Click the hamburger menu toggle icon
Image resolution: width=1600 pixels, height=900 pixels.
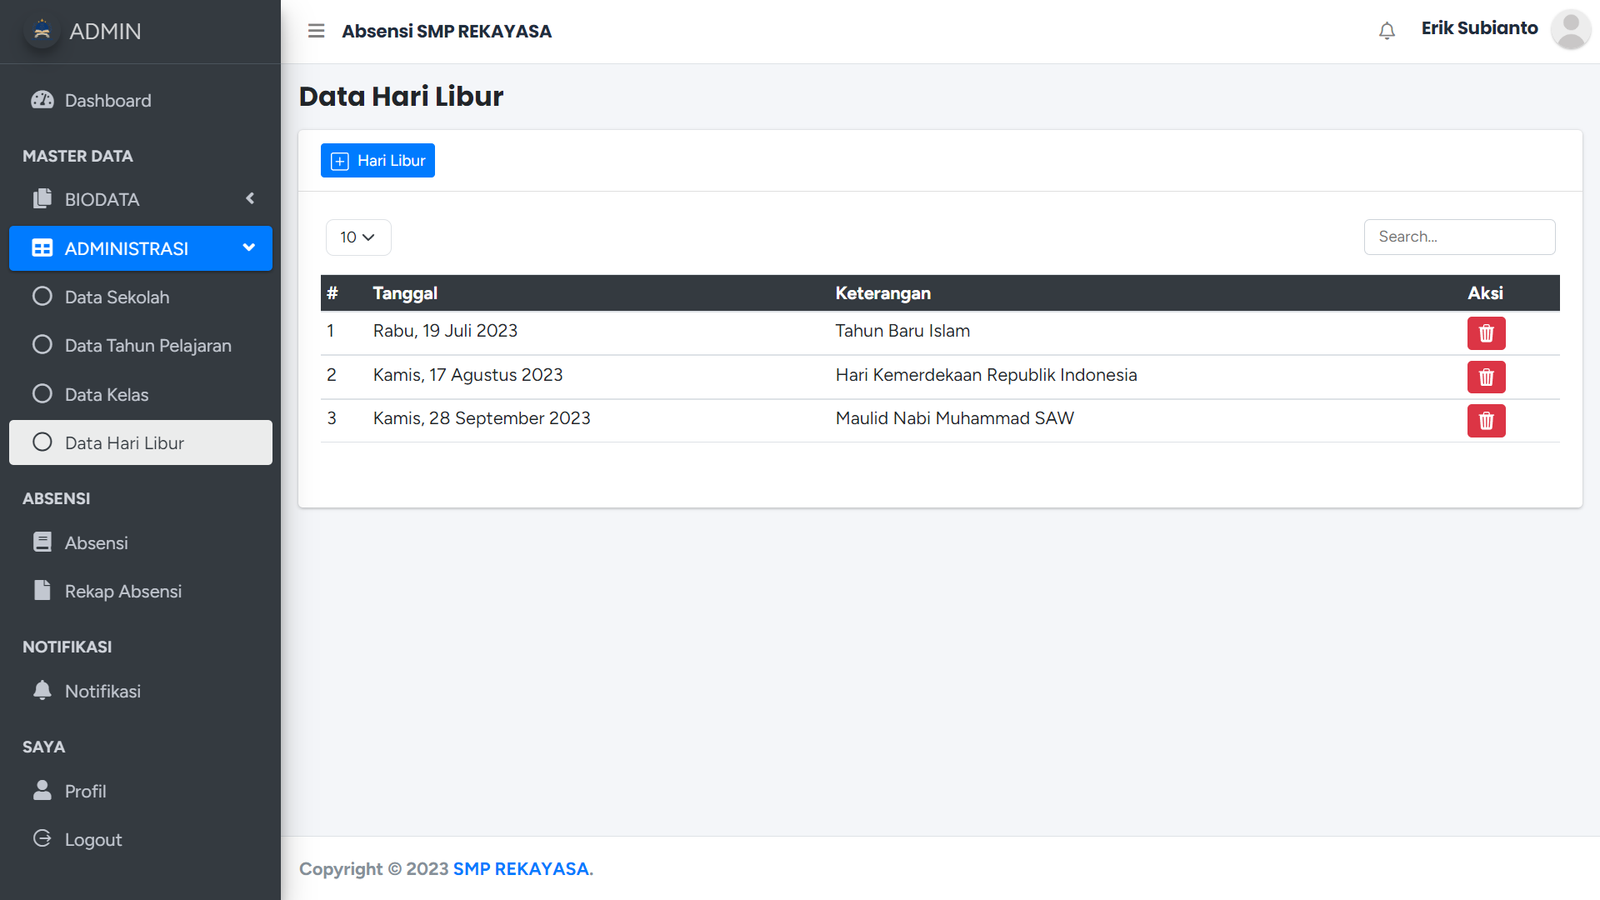[x=316, y=31]
